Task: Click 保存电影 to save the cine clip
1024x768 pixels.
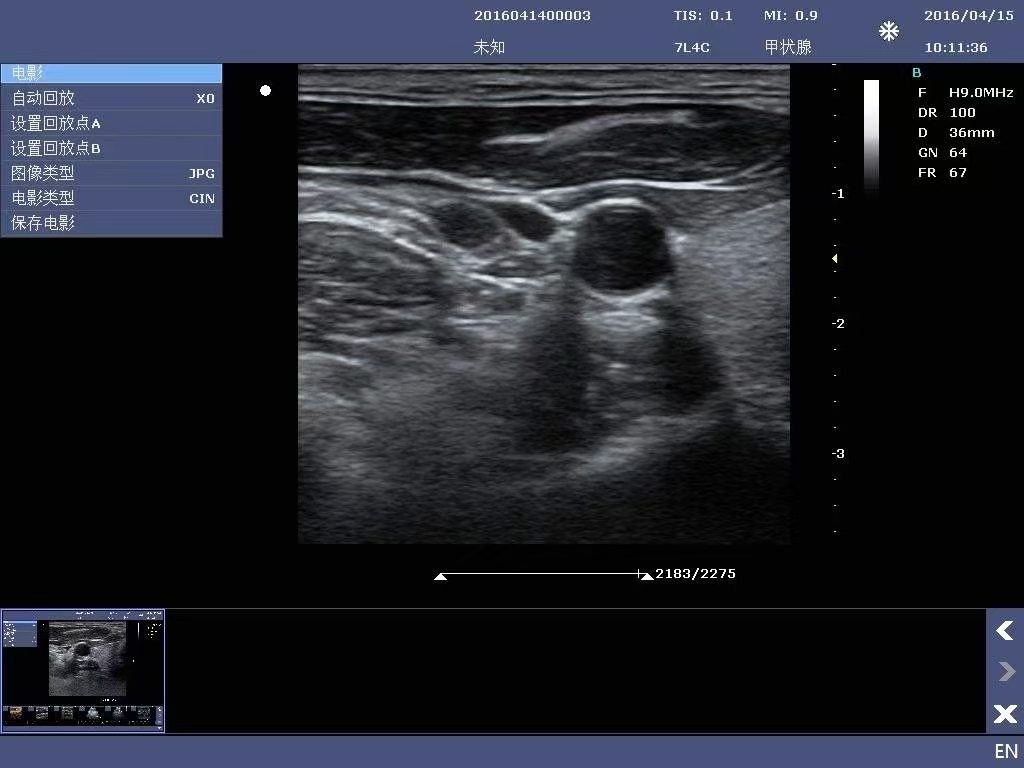Action: tap(42, 223)
